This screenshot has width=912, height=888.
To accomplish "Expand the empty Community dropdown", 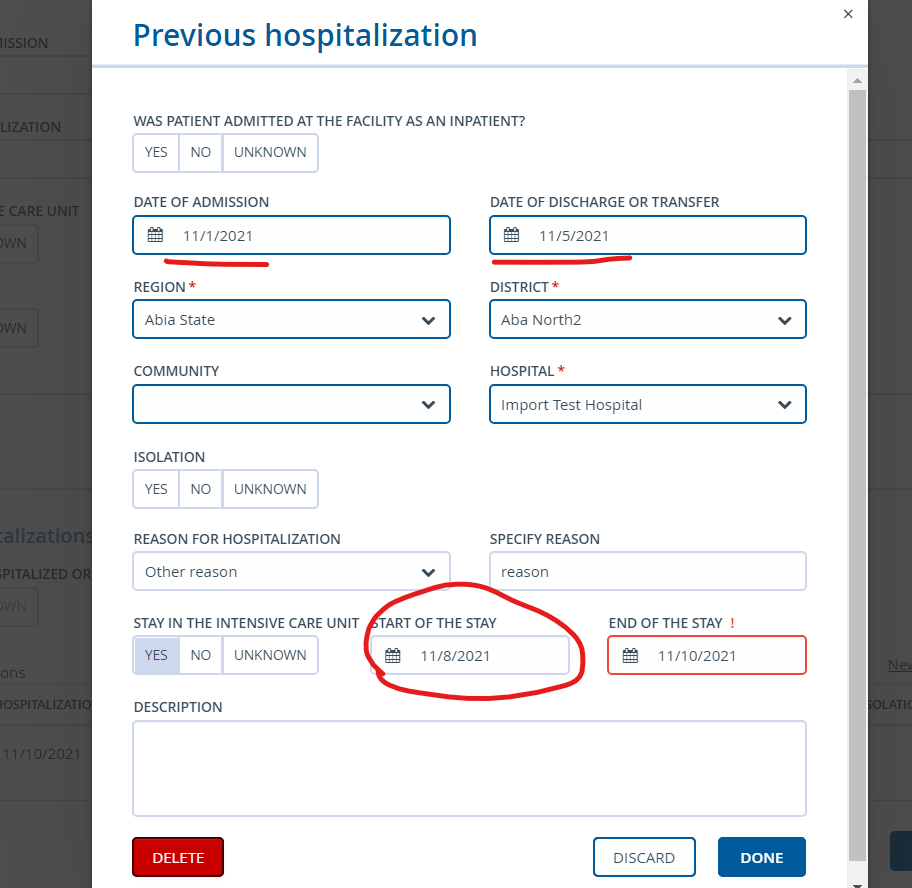I will point(291,404).
